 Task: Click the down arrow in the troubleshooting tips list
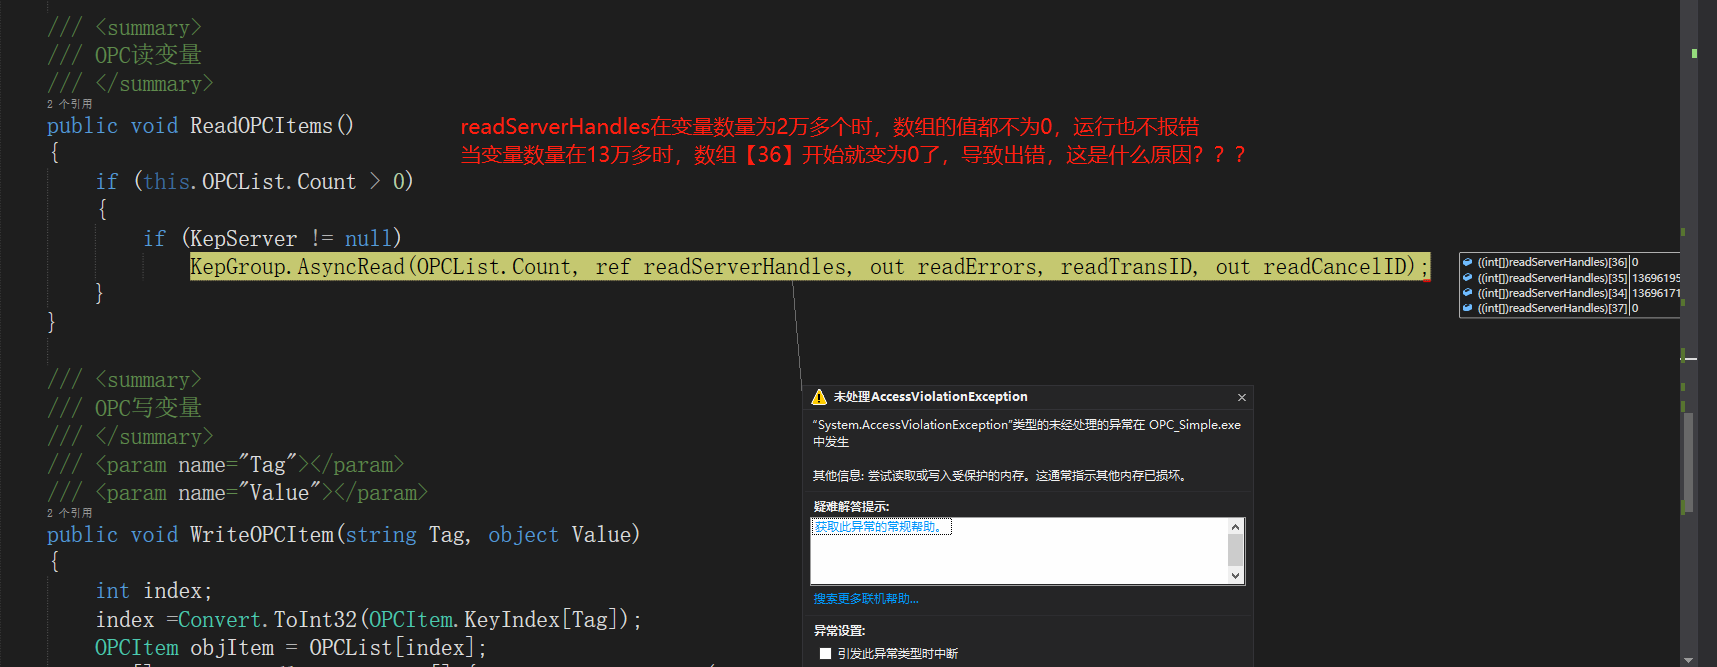1236,575
